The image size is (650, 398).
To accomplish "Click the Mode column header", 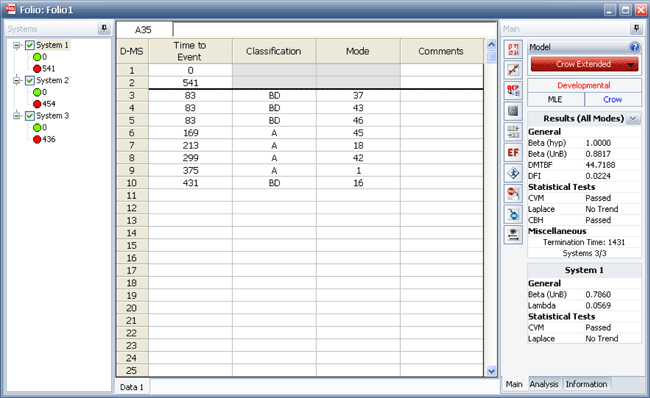I will pos(358,51).
